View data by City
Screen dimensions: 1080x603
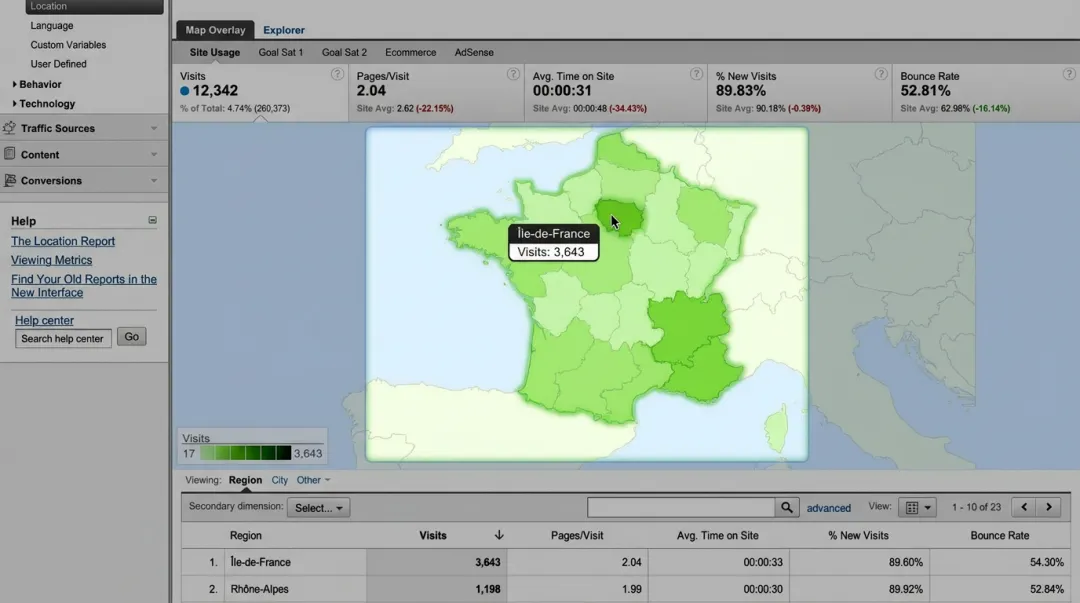coord(279,480)
